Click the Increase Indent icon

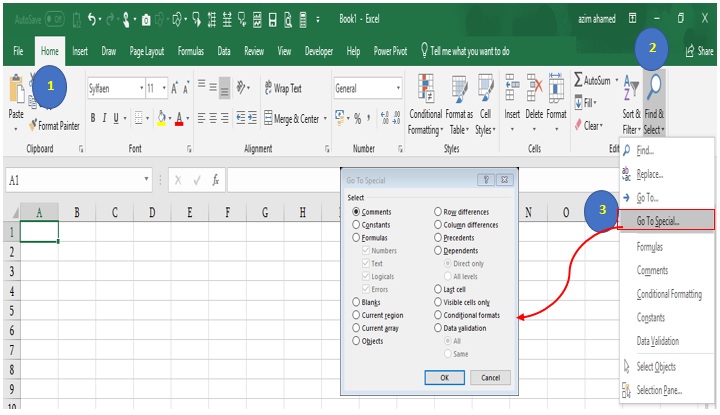pos(252,118)
